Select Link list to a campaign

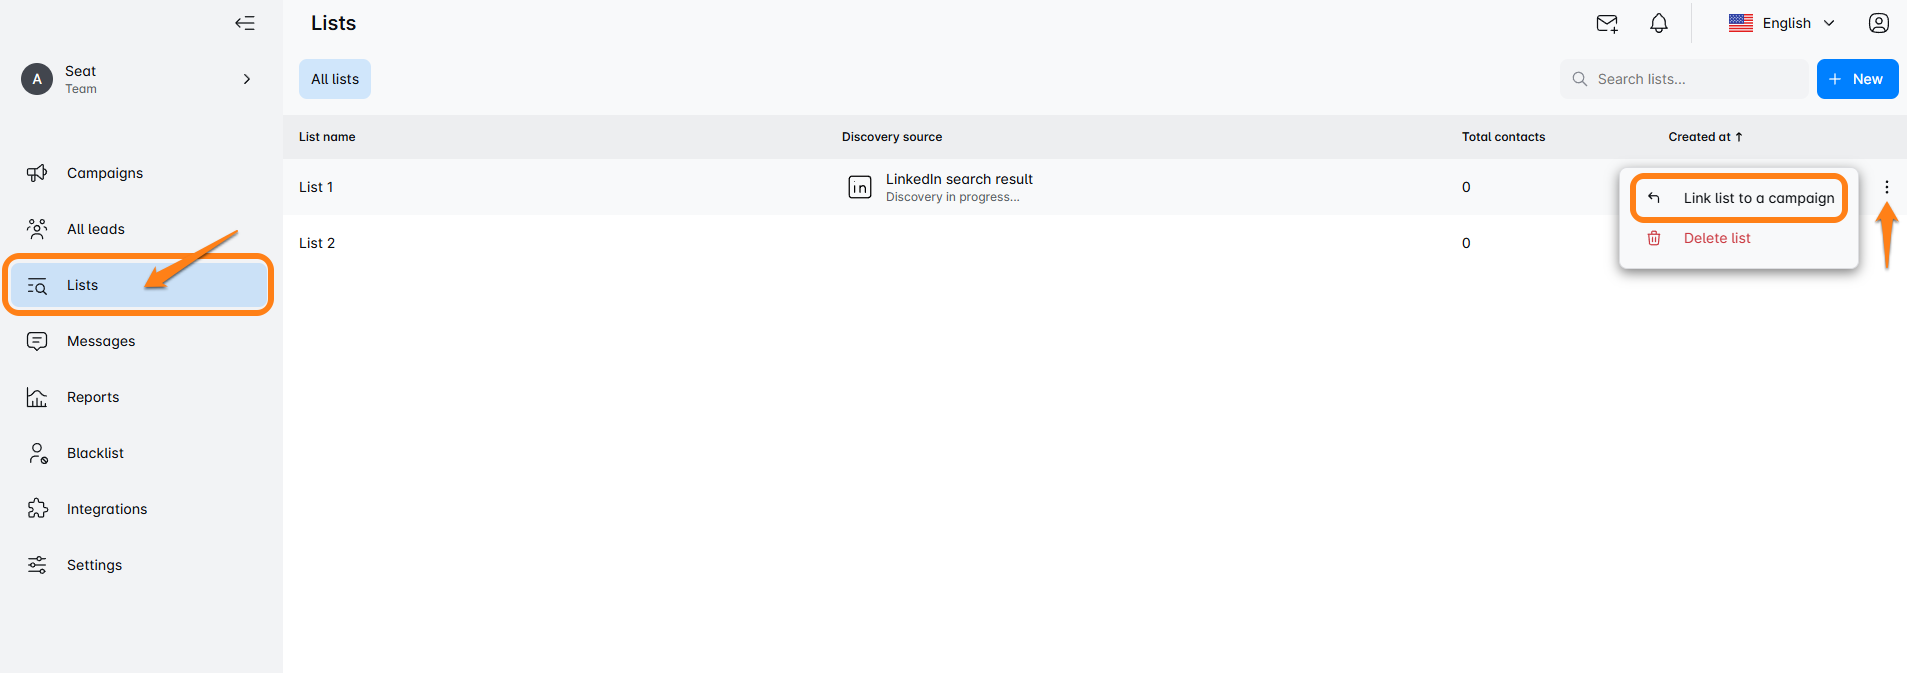[1757, 198]
